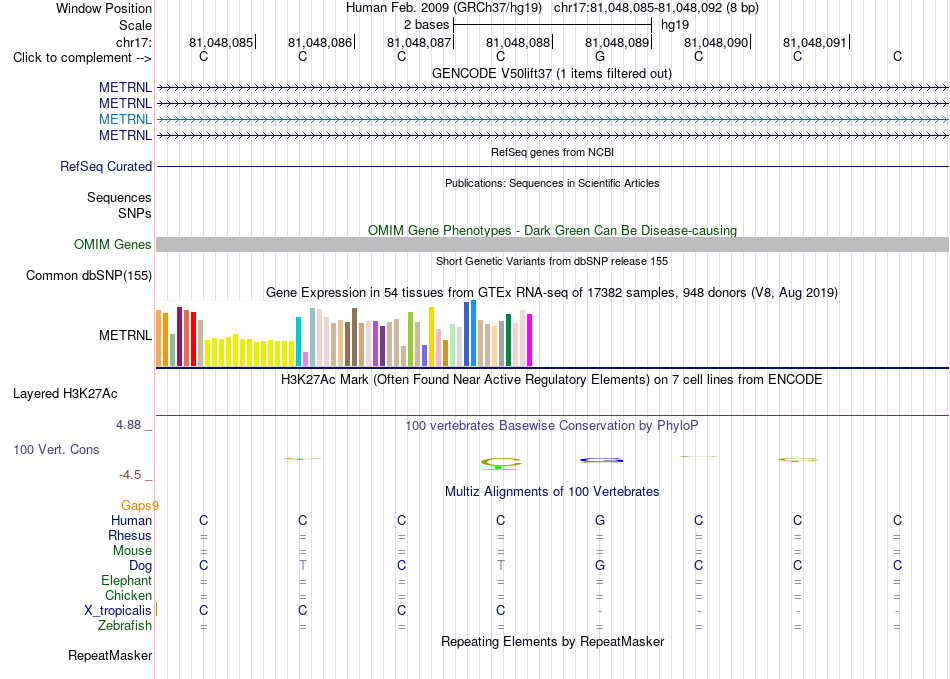Image resolution: width=950 pixels, height=679 pixels.
Task: Open 'Repeating Elements by RepeatMasker' title
Action: click(552, 641)
